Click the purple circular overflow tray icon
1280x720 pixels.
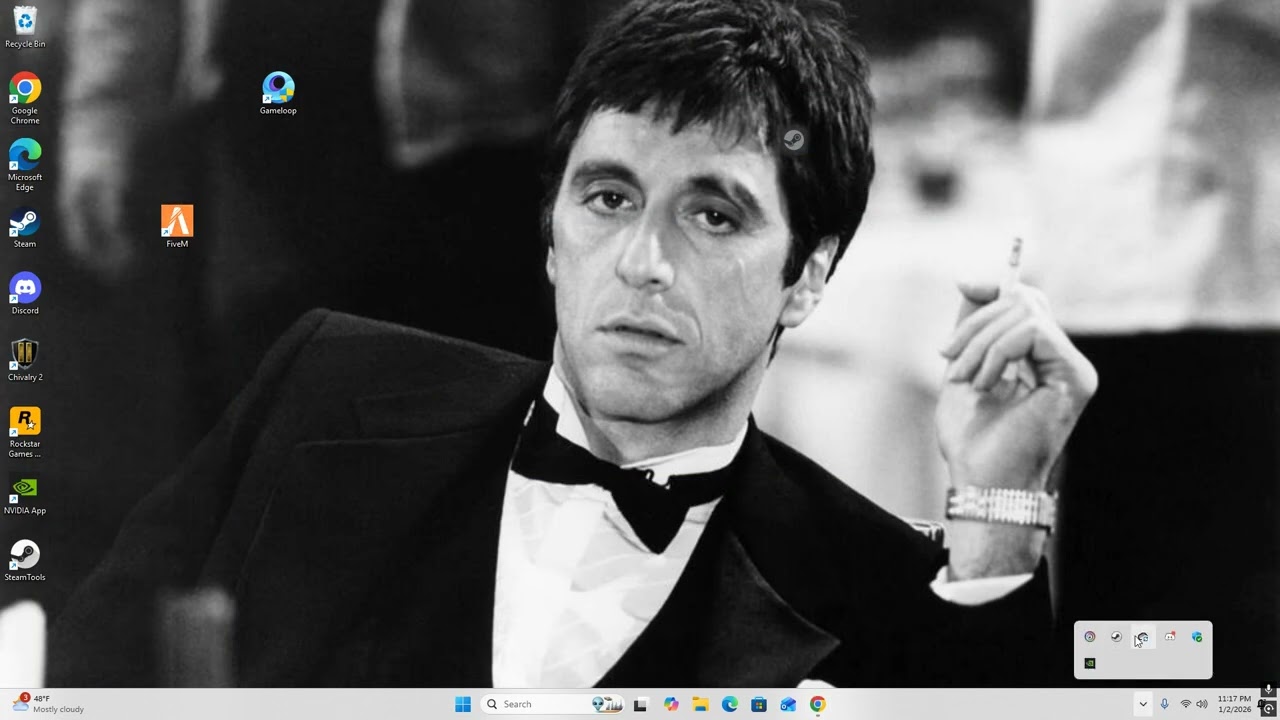click(1090, 637)
